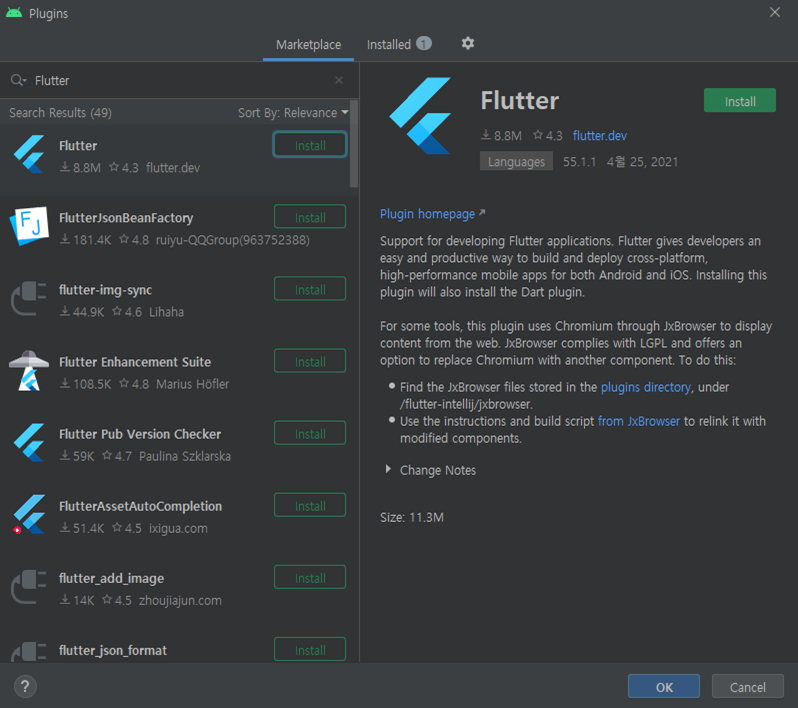Screen dimensions: 798x708
Task: Click the ruiyu-QQGroup(963752388) vendor text
Action: [x=233, y=240]
